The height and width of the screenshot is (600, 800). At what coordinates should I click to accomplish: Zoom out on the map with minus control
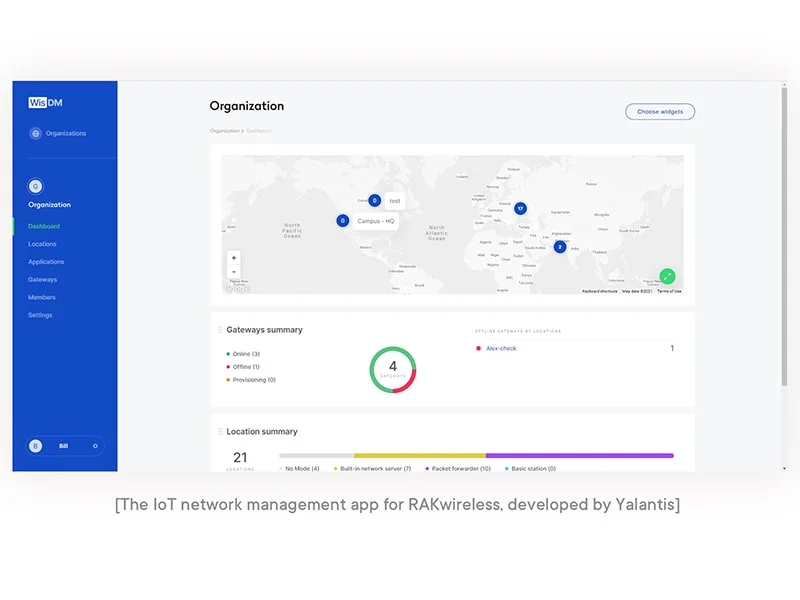[x=232, y=271]
